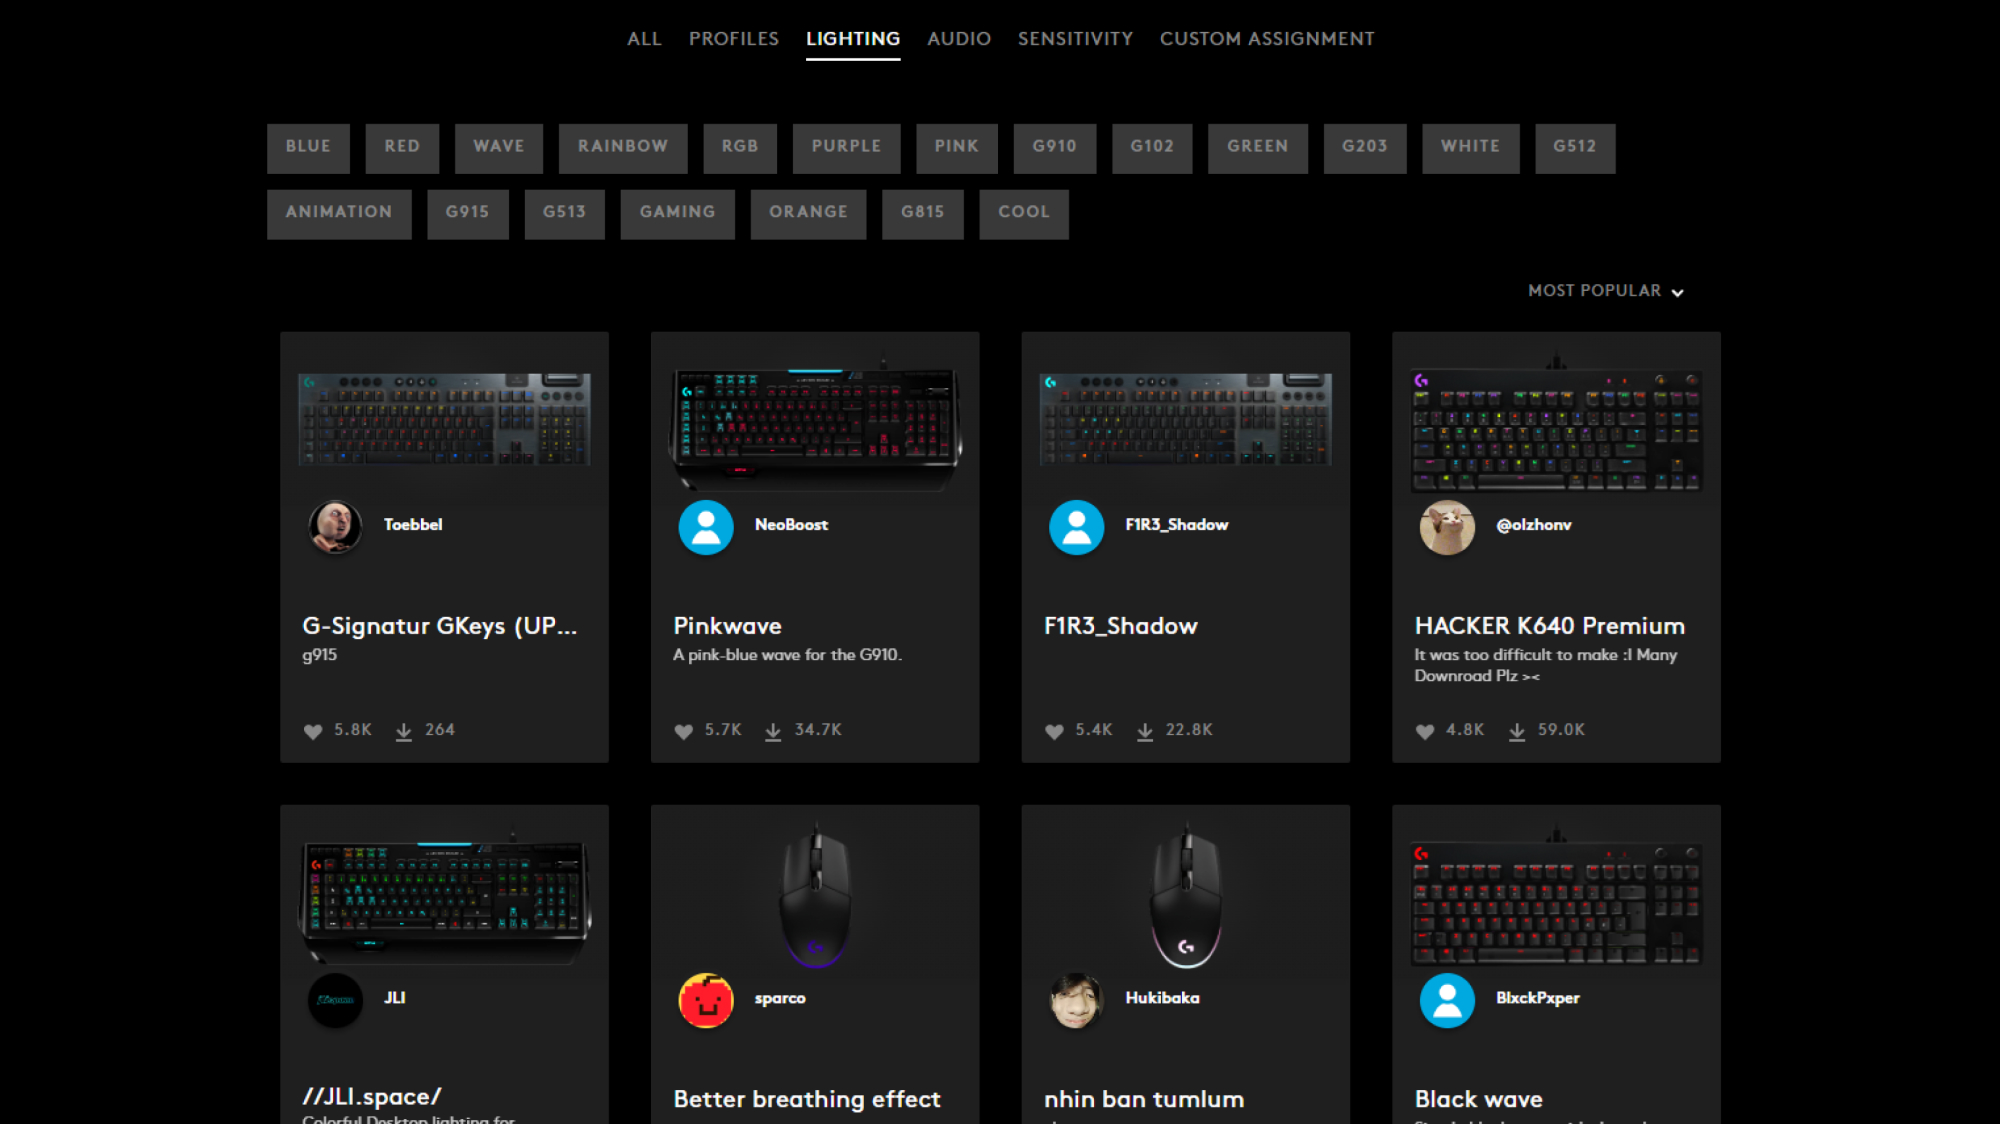
Task: Open Better breathing effect mouse thumbnail
Action: pos(814,893)
